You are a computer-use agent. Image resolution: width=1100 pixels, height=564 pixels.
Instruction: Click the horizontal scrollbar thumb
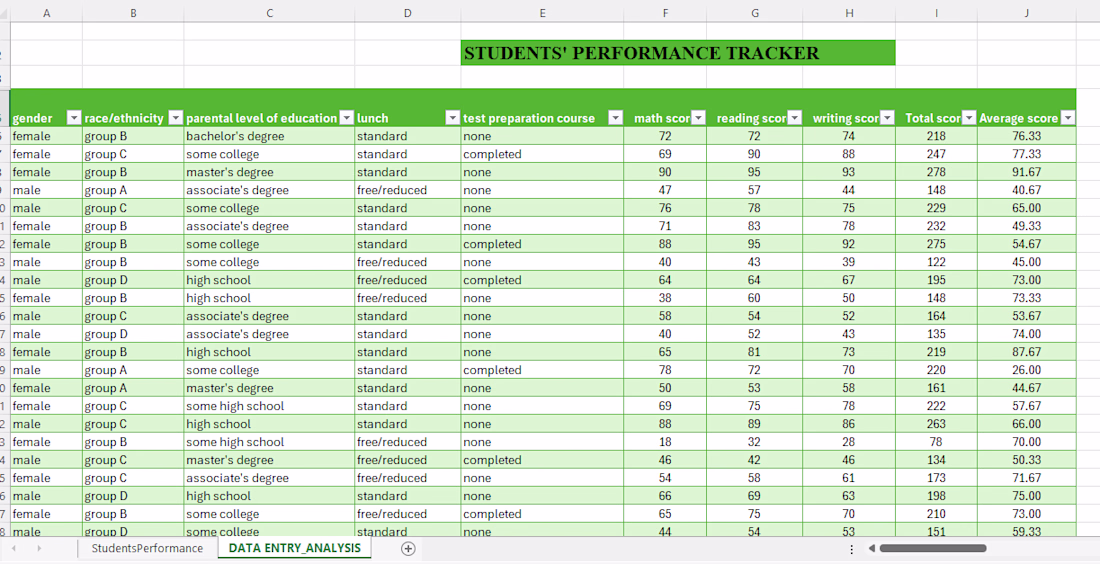point(933,549)
